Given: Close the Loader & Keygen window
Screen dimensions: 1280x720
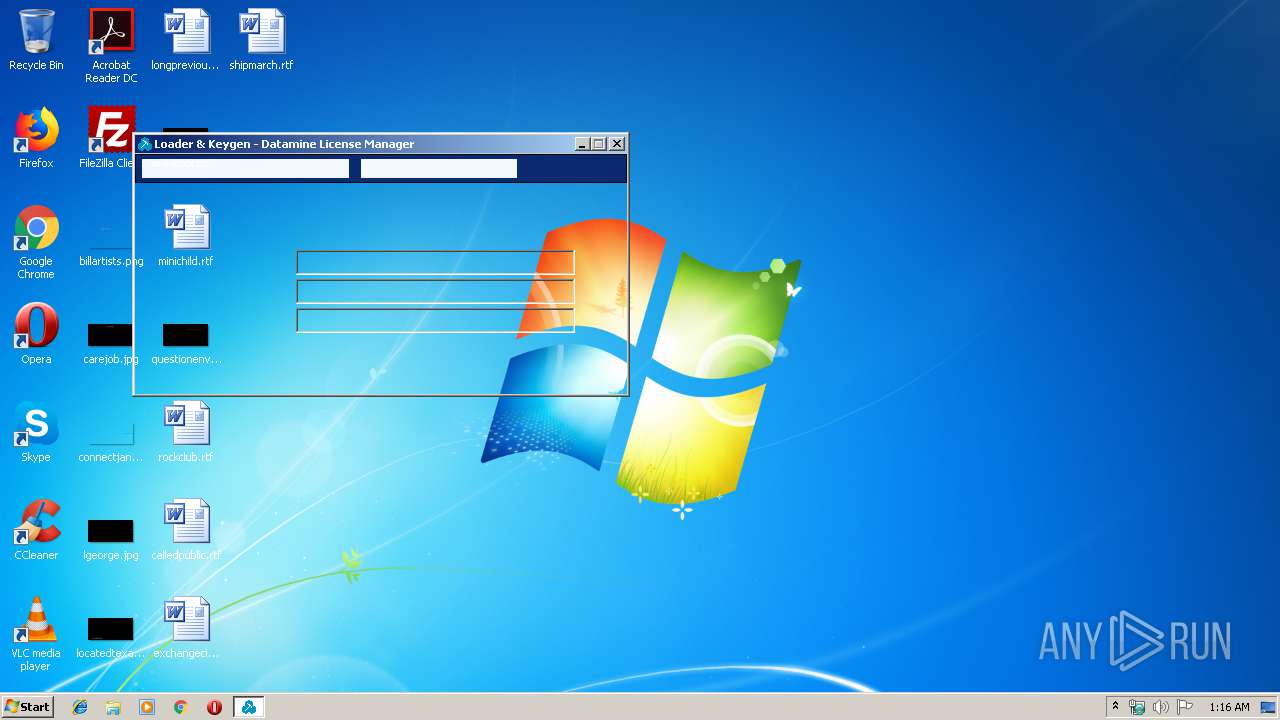Looking at the screenshot, I should [x=617, y=144].
